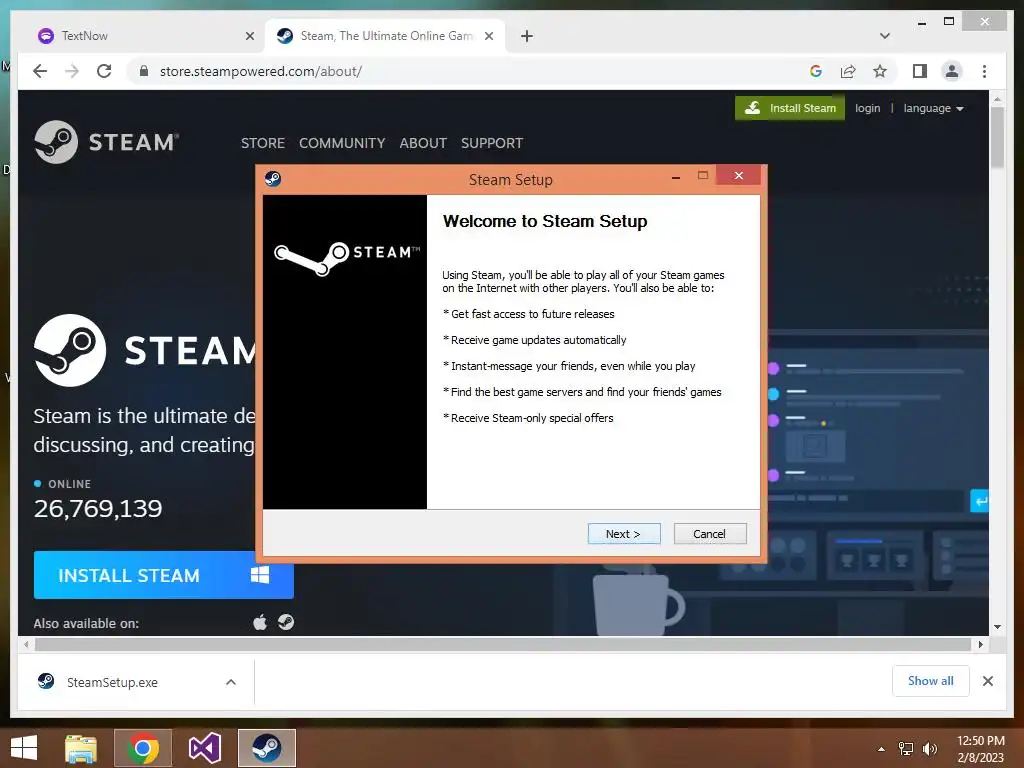The image size is (1024, 768).
Task: Switch to the TextNow browser tab
Action: tap(145, 36)
